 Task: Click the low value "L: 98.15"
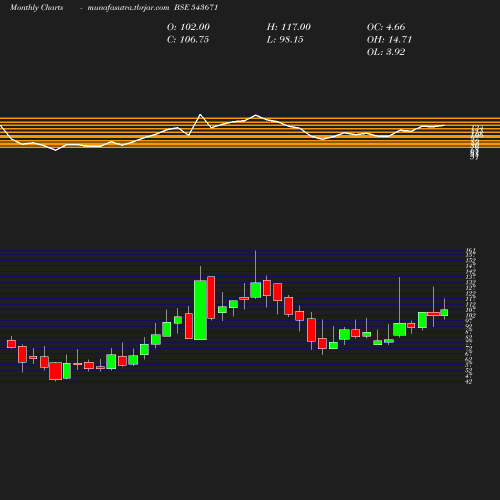(285, 40)
